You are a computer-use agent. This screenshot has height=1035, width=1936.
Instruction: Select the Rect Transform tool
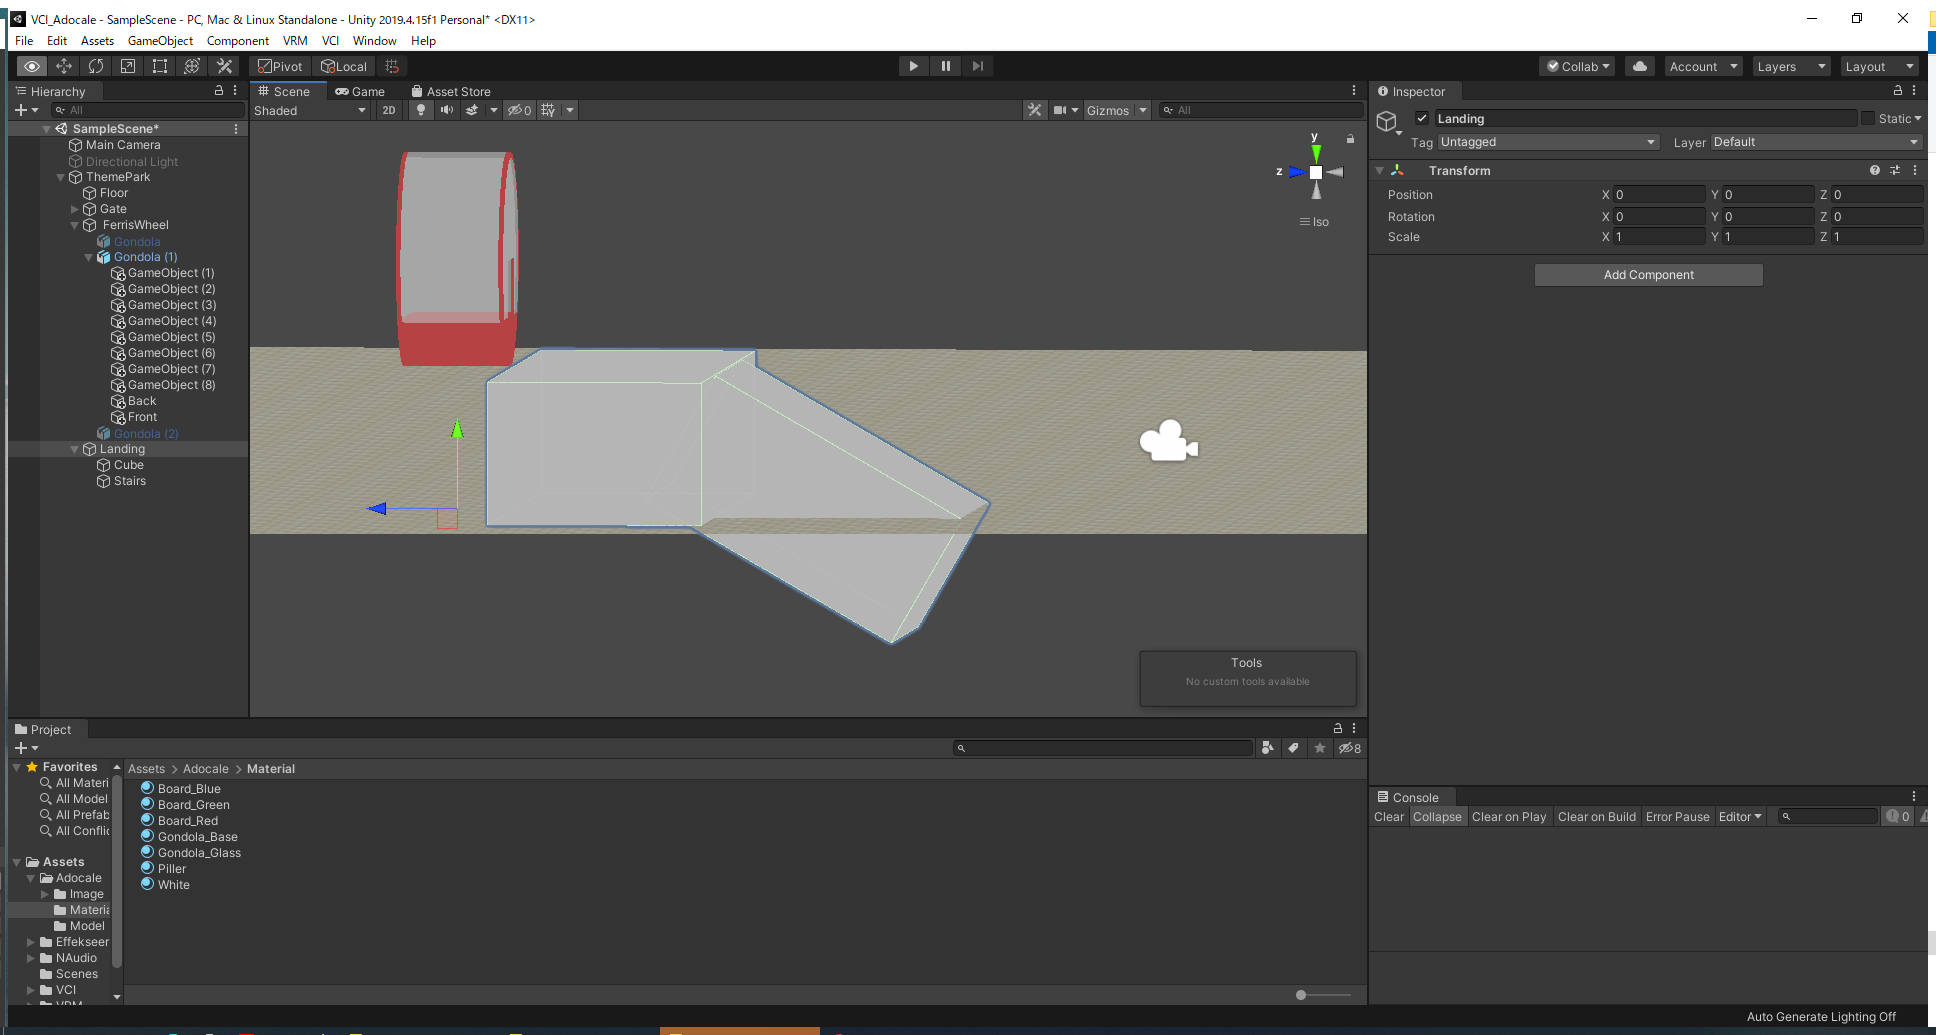click(x=160, y=66)
